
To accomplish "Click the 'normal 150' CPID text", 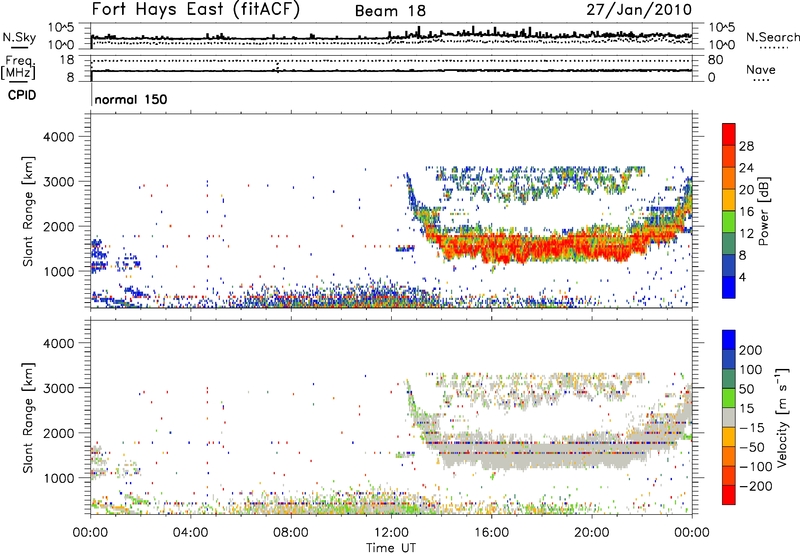I will (131, 99).
